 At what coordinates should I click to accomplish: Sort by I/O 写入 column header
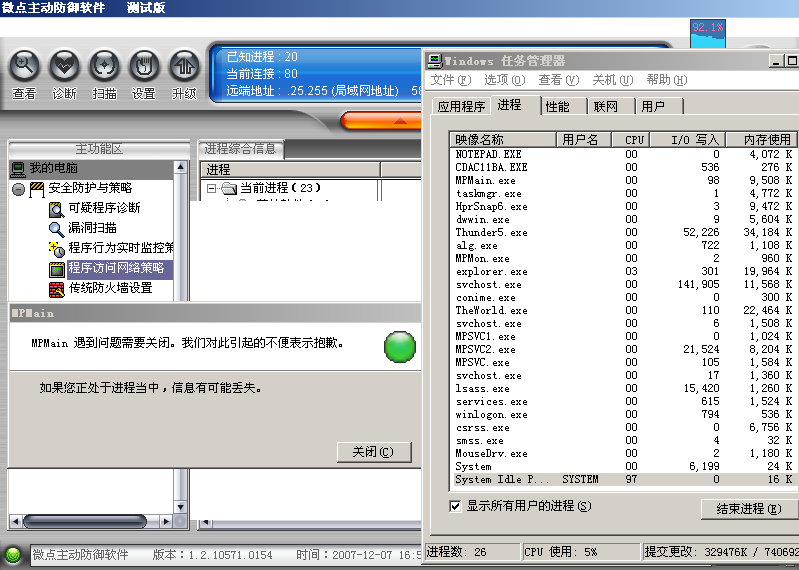(688, 140)
